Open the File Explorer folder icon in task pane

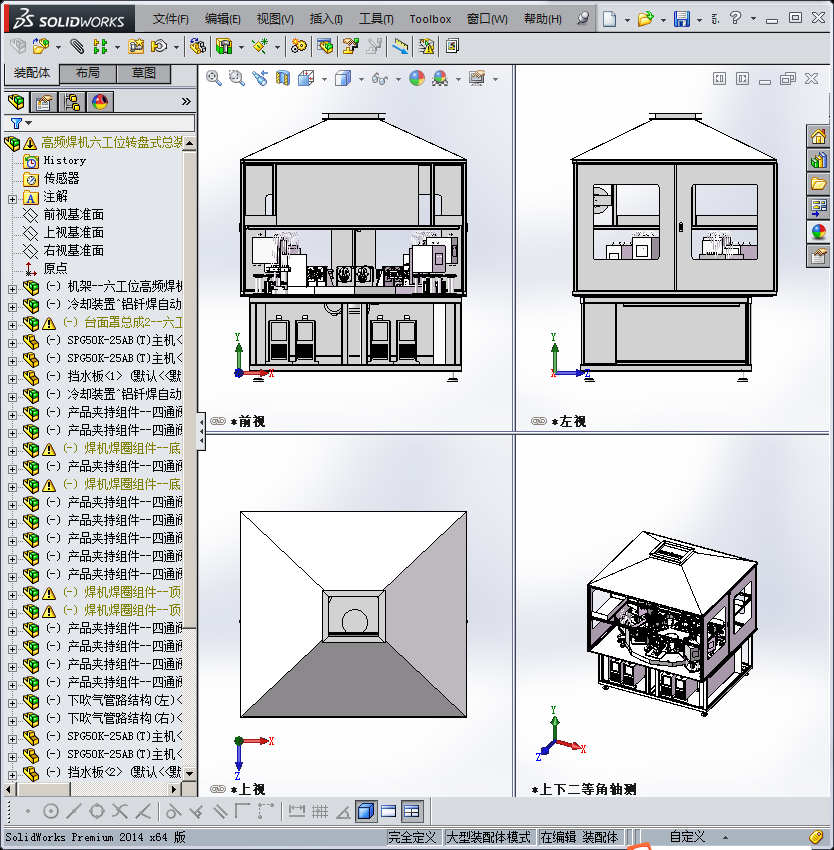(818, 184)
